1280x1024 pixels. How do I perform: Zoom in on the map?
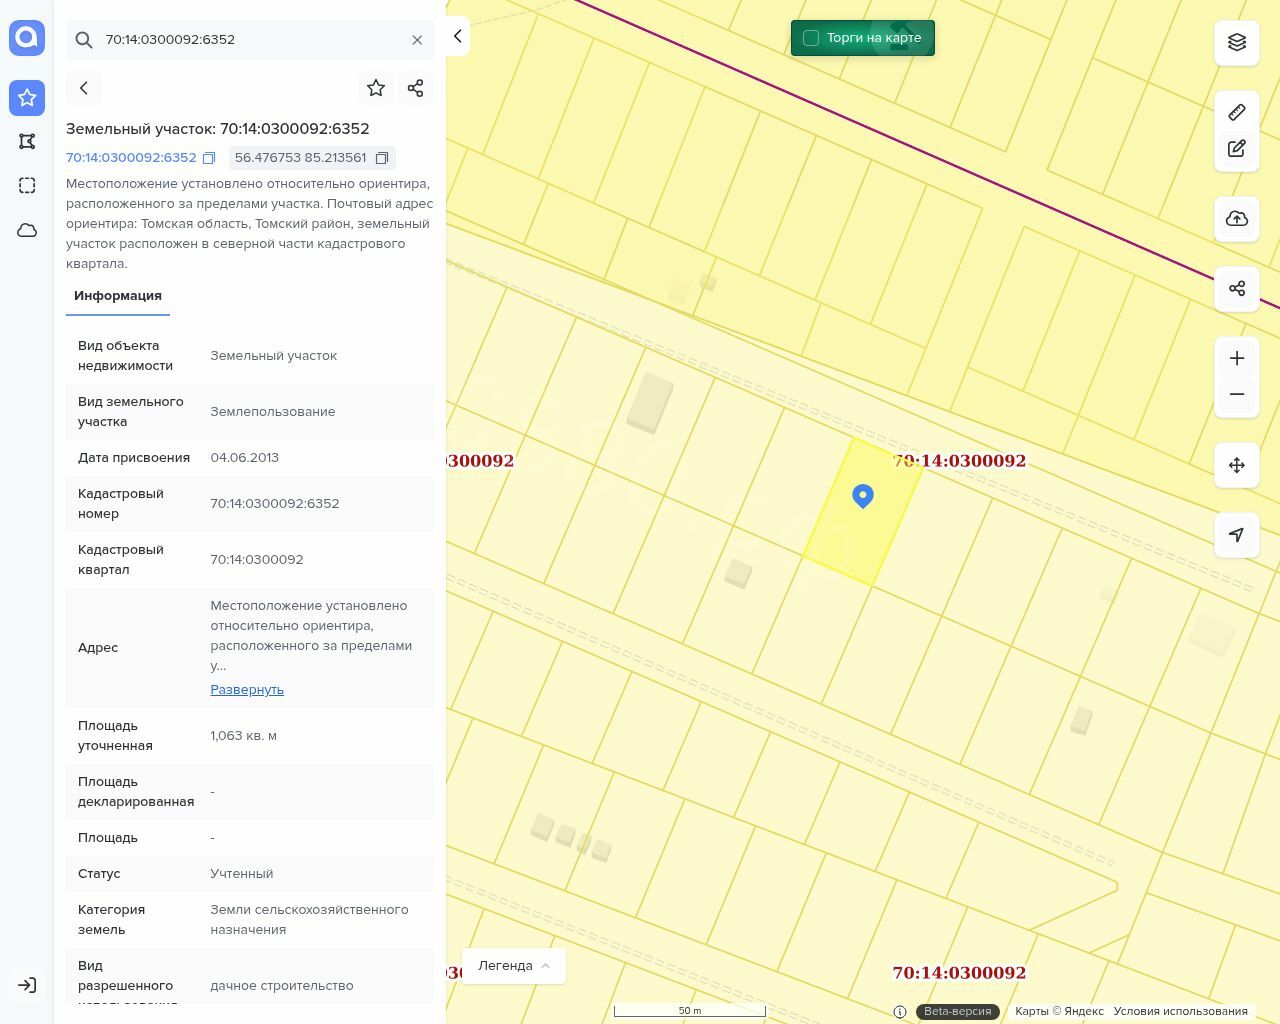(1237, 359)
